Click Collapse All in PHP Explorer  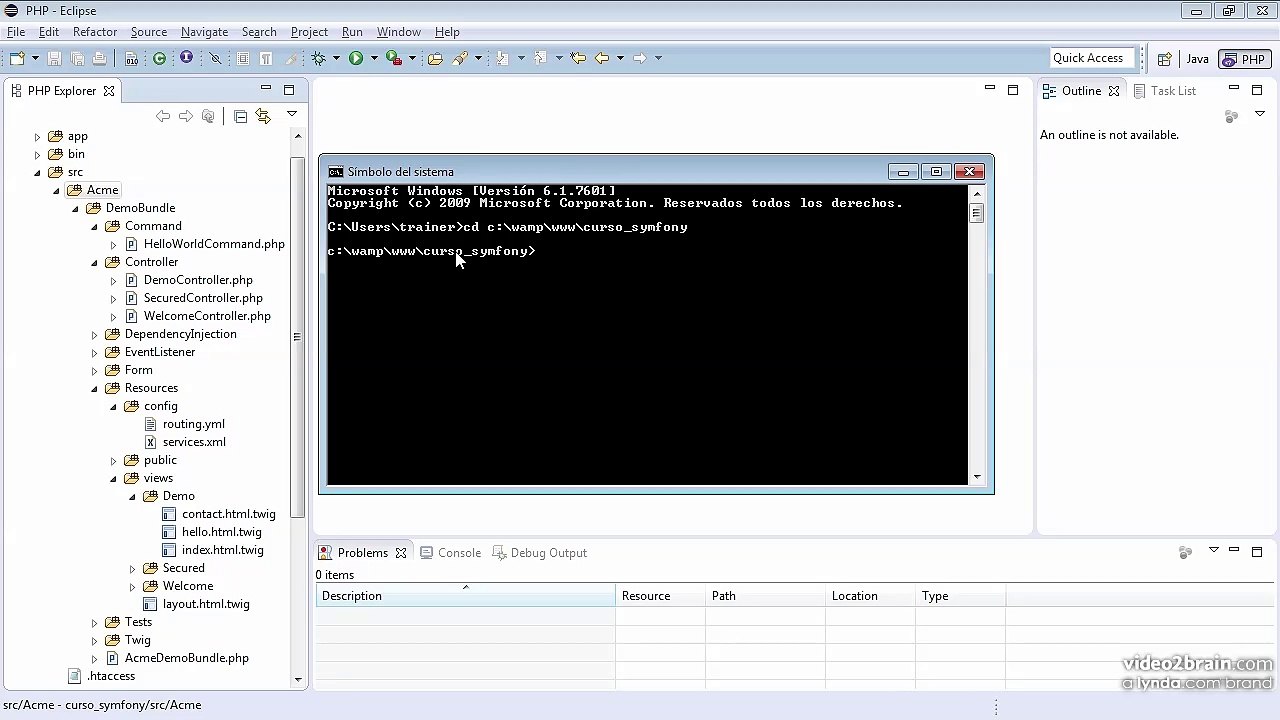[x=240, y=117]
